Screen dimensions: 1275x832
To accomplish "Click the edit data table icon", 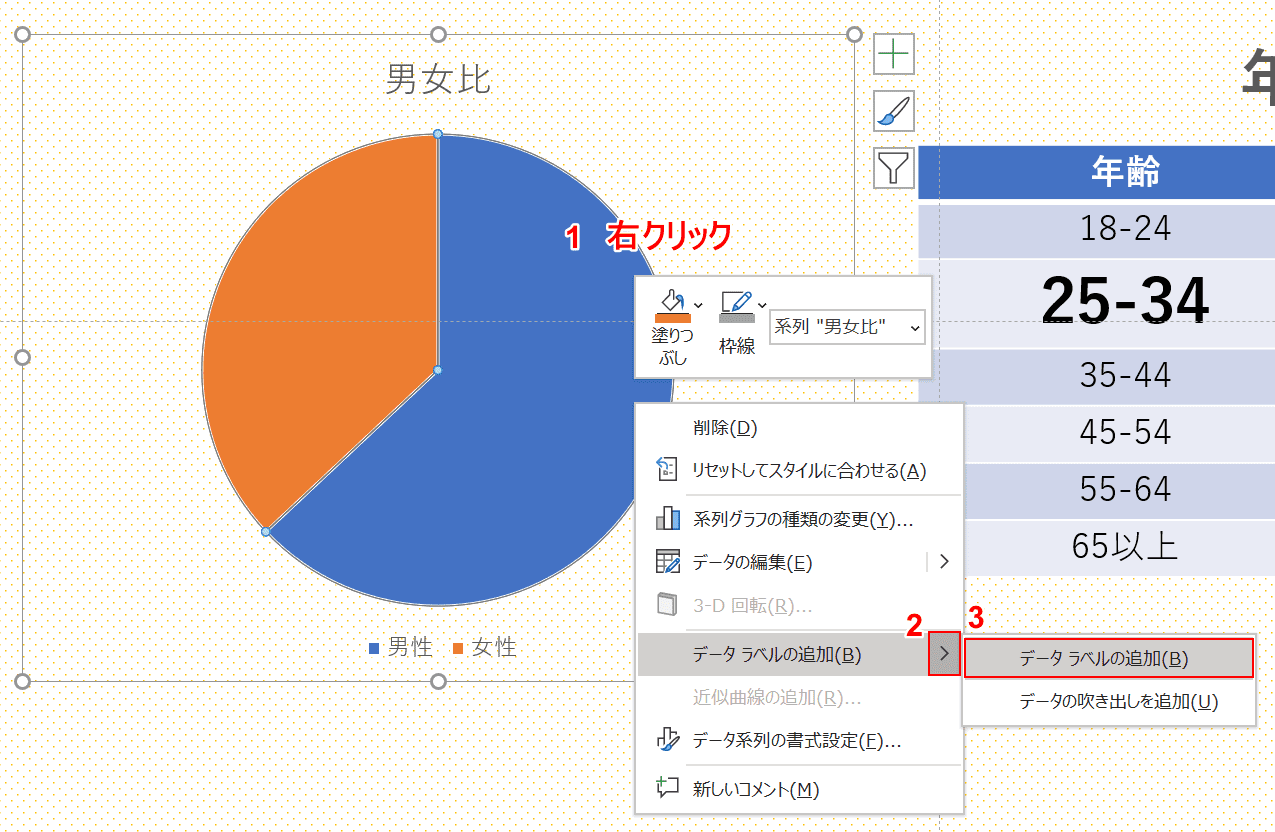I will 667,562.
